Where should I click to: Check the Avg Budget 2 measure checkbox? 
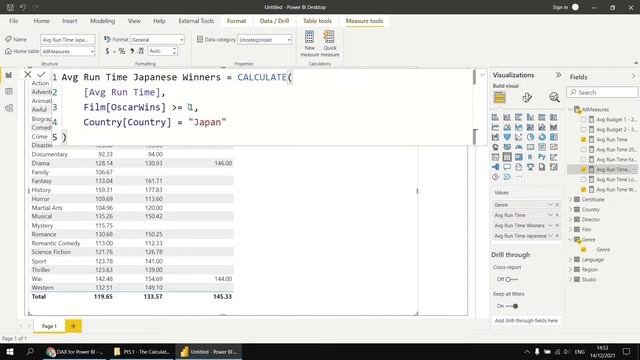point(583,129)
